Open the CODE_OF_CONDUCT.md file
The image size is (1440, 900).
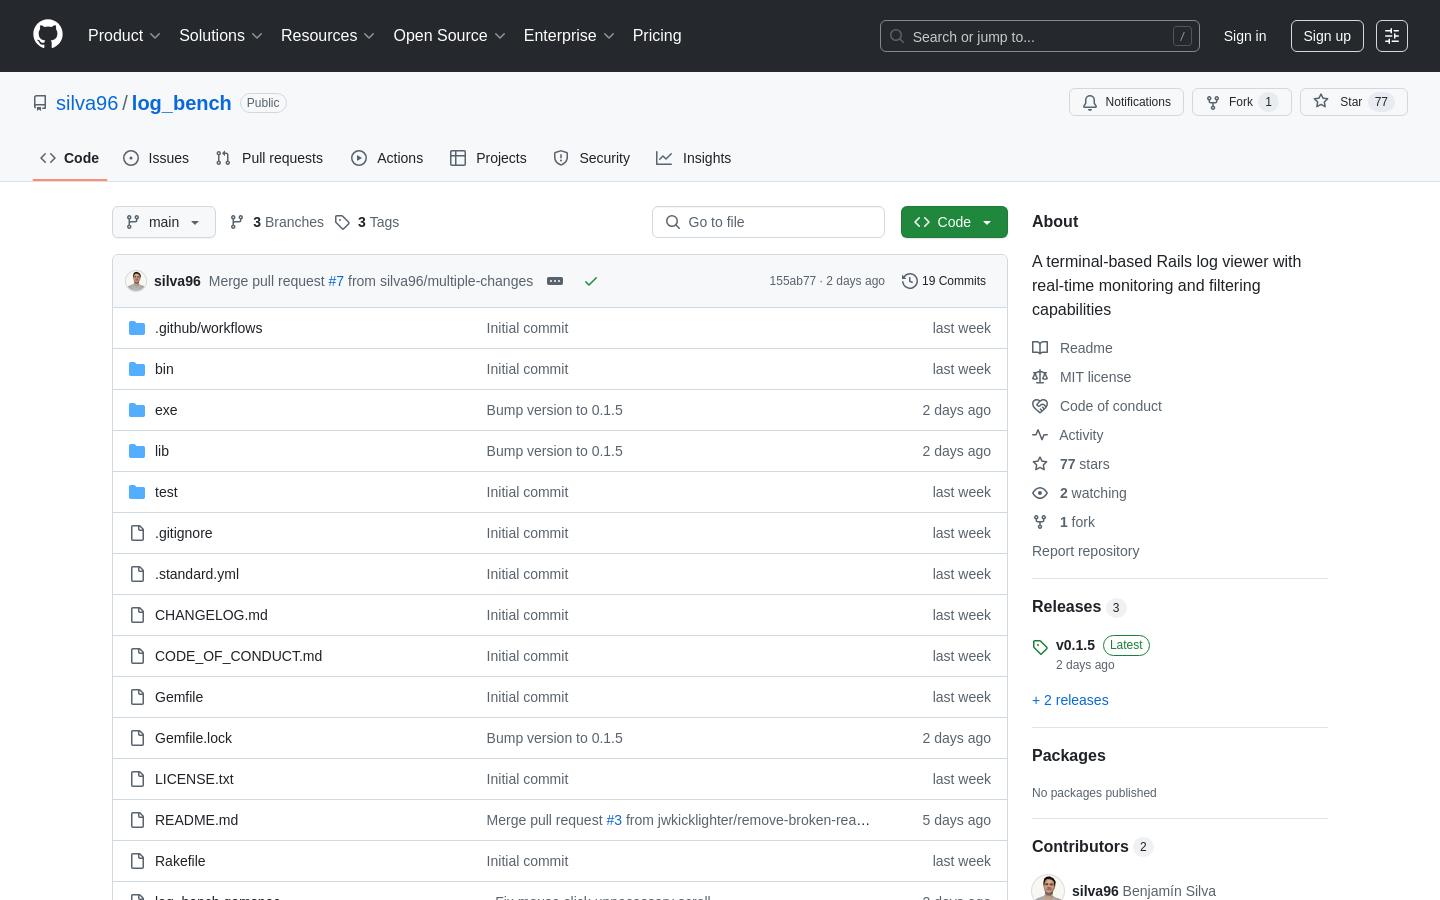pyautogui.click(x=238, y=656)
